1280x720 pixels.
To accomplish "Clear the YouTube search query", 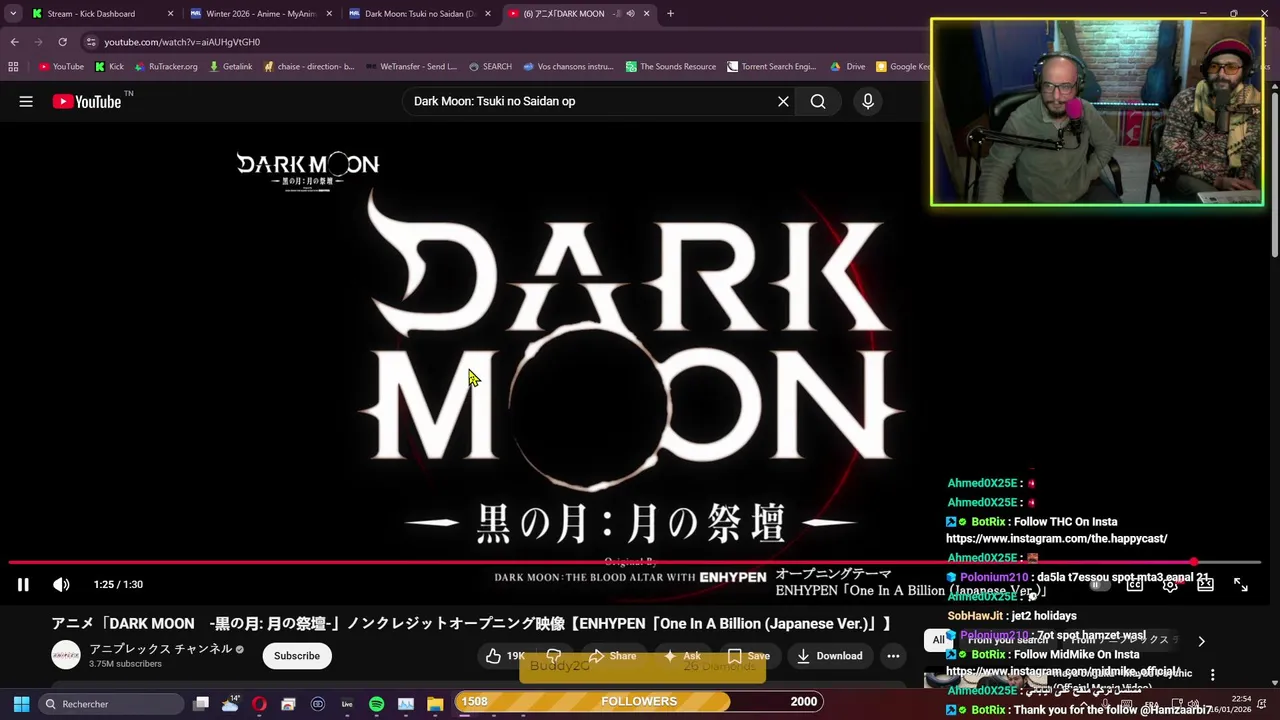I will (783, 101).
